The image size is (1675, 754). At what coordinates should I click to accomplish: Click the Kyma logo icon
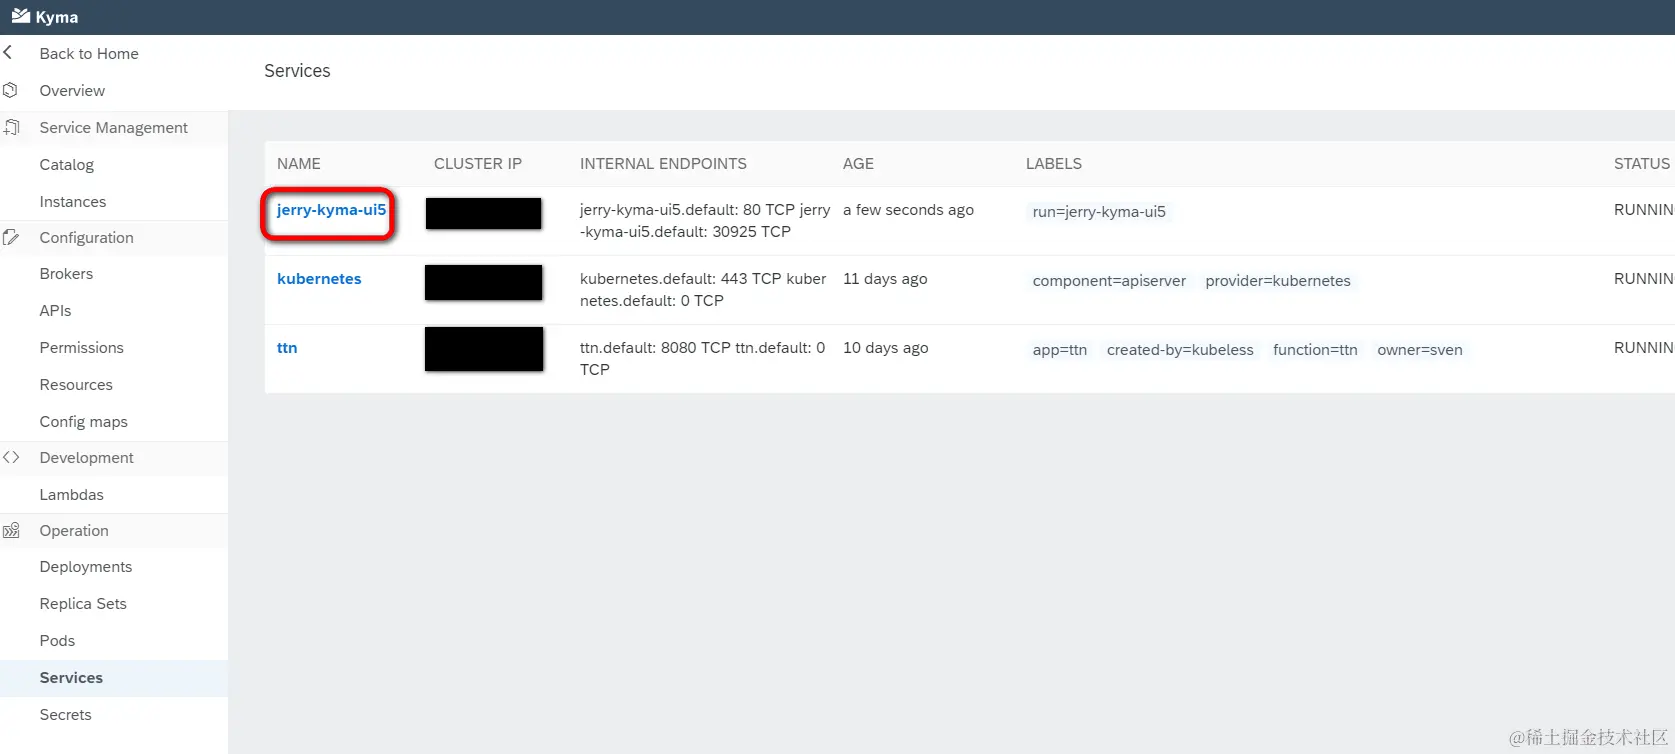click(20, 16)
